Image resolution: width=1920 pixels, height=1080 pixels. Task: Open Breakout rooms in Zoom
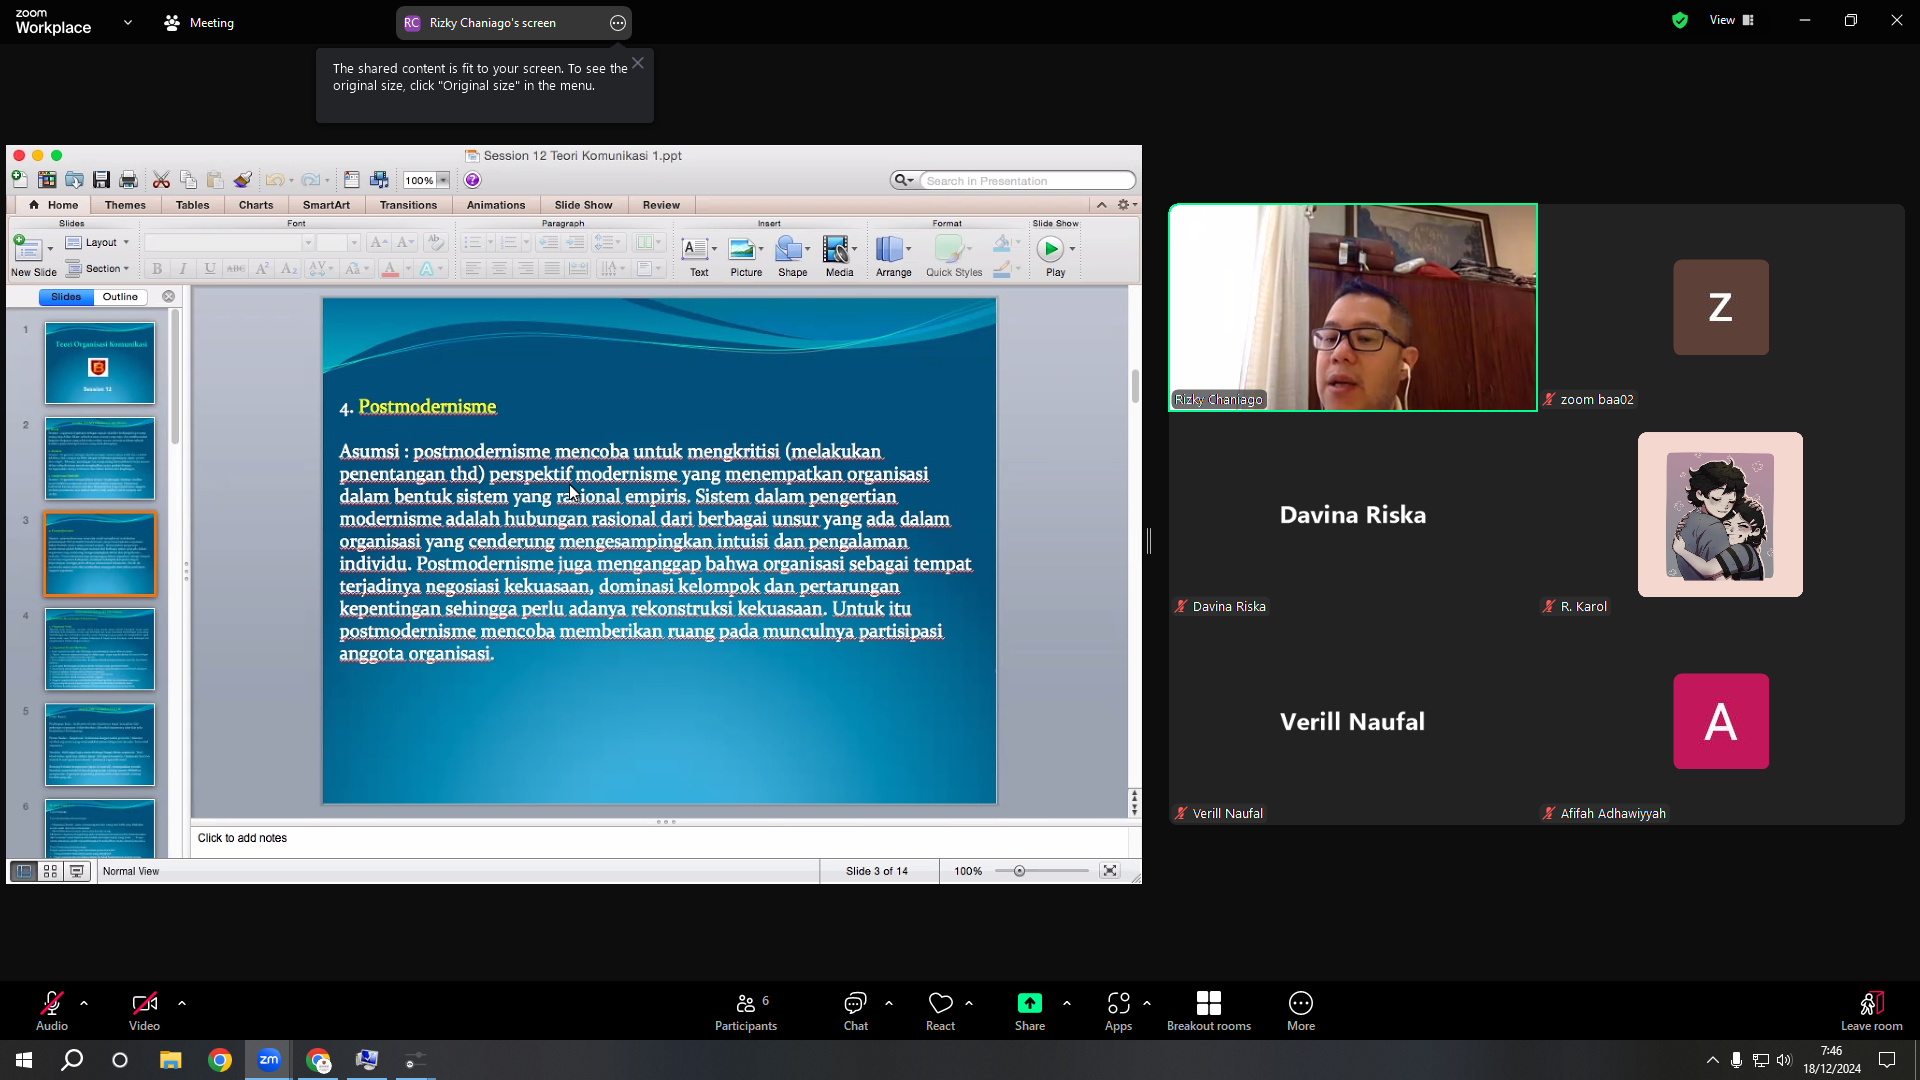[x=1209, y=1011]
